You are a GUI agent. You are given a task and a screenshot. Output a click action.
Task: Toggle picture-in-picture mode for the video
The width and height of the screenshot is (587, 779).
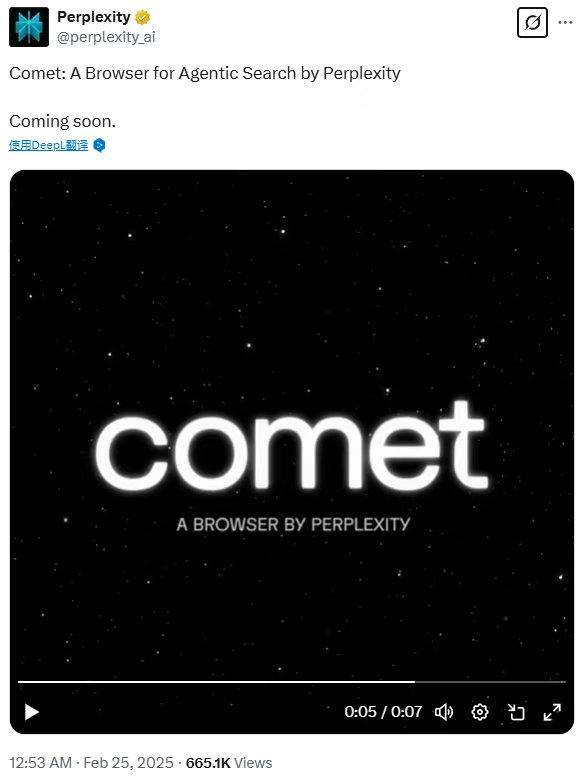[516, 712]
